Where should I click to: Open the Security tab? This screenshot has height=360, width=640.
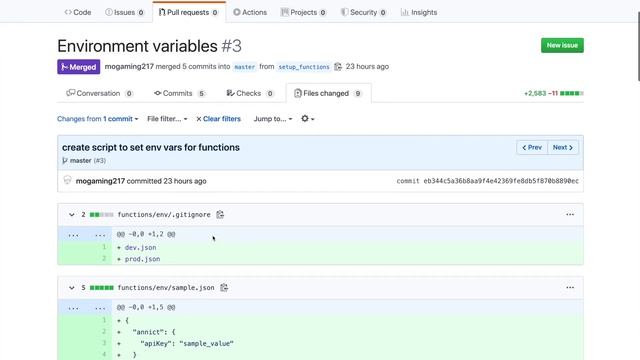tap(363, 12)
